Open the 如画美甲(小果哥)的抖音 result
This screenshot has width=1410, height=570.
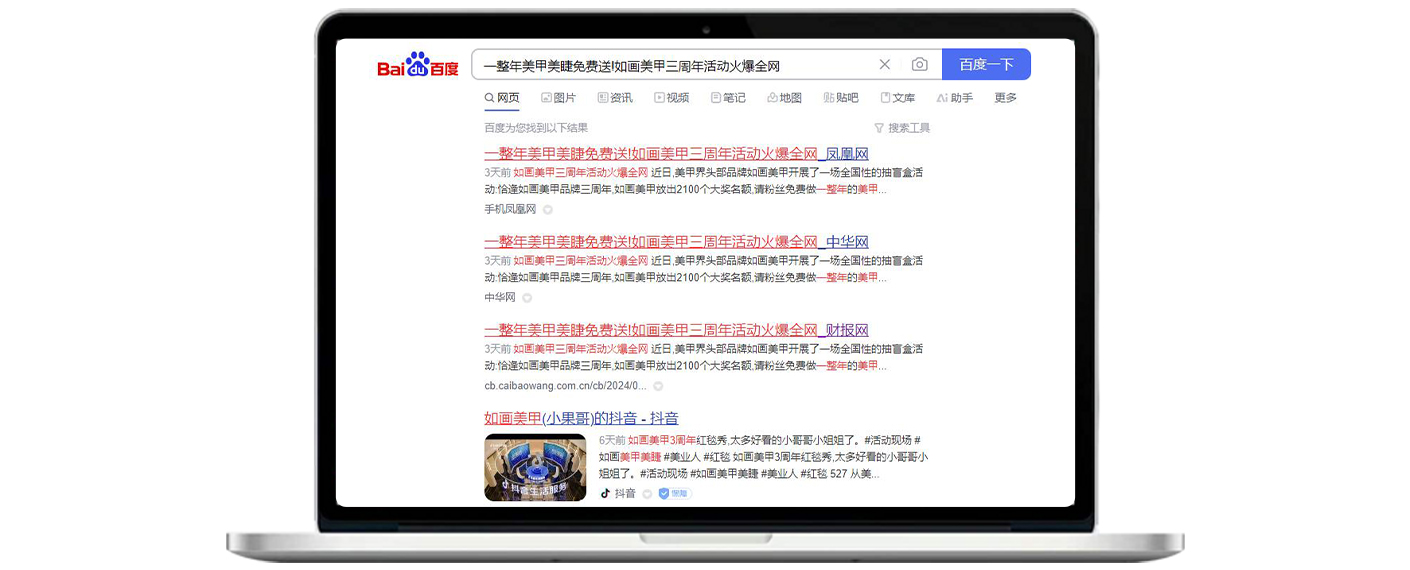coord(581,418)
